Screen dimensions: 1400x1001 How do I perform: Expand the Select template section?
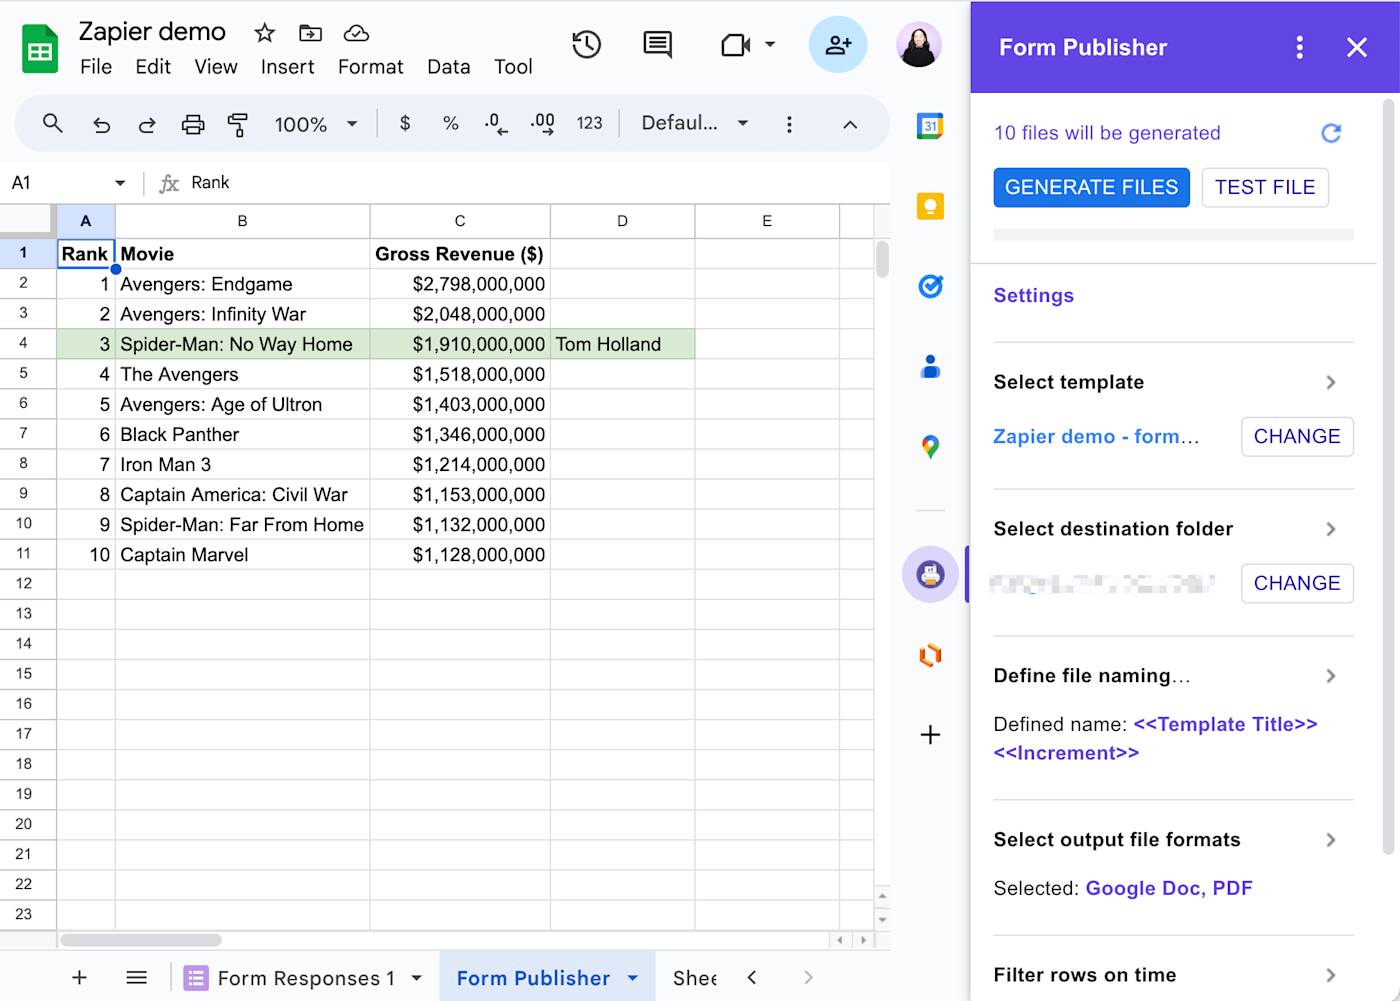[1331, 382]
